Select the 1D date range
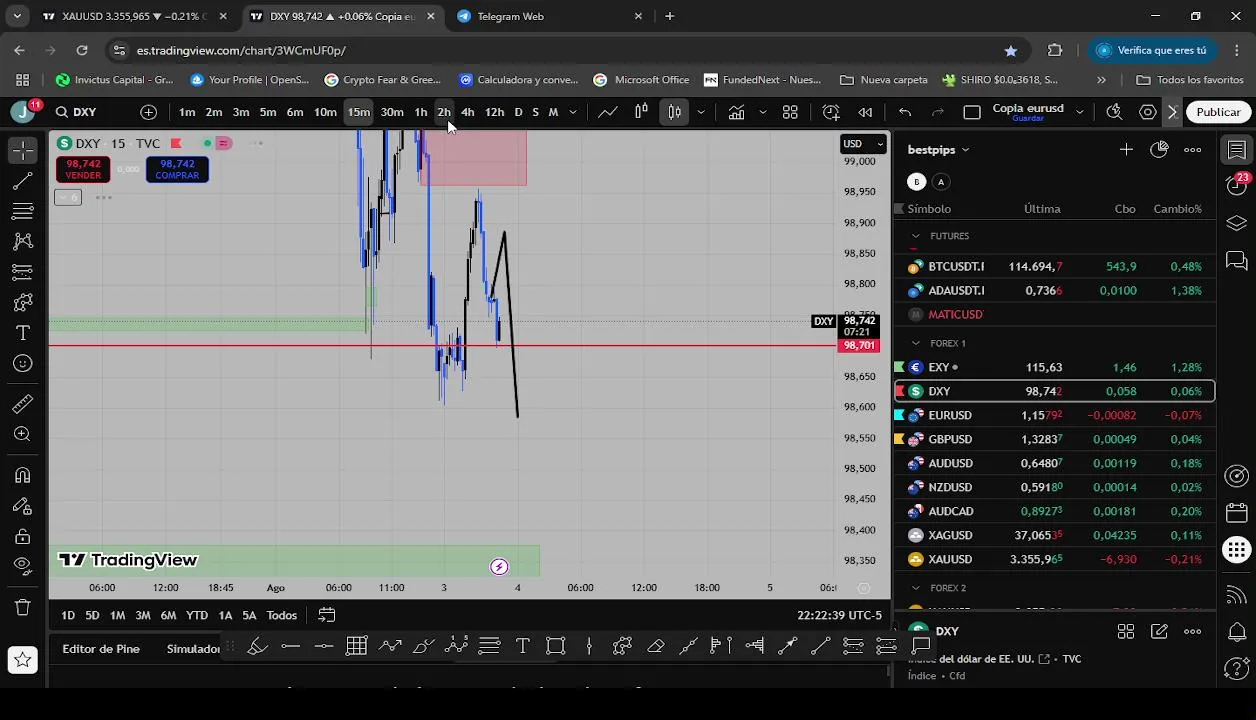 [x=68, y=615]
